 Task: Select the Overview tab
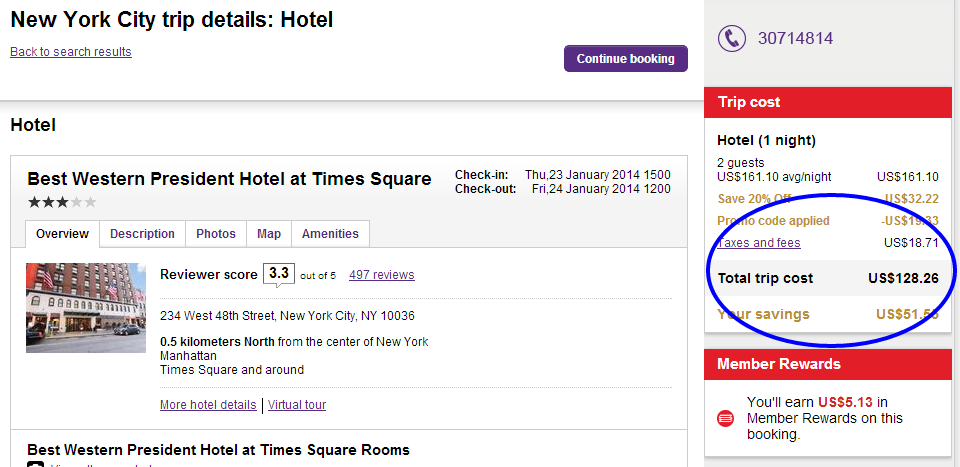62,234
